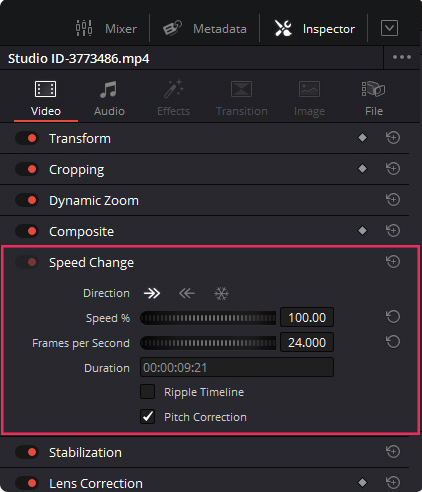Reset the Speed Change section

point(393,261)
